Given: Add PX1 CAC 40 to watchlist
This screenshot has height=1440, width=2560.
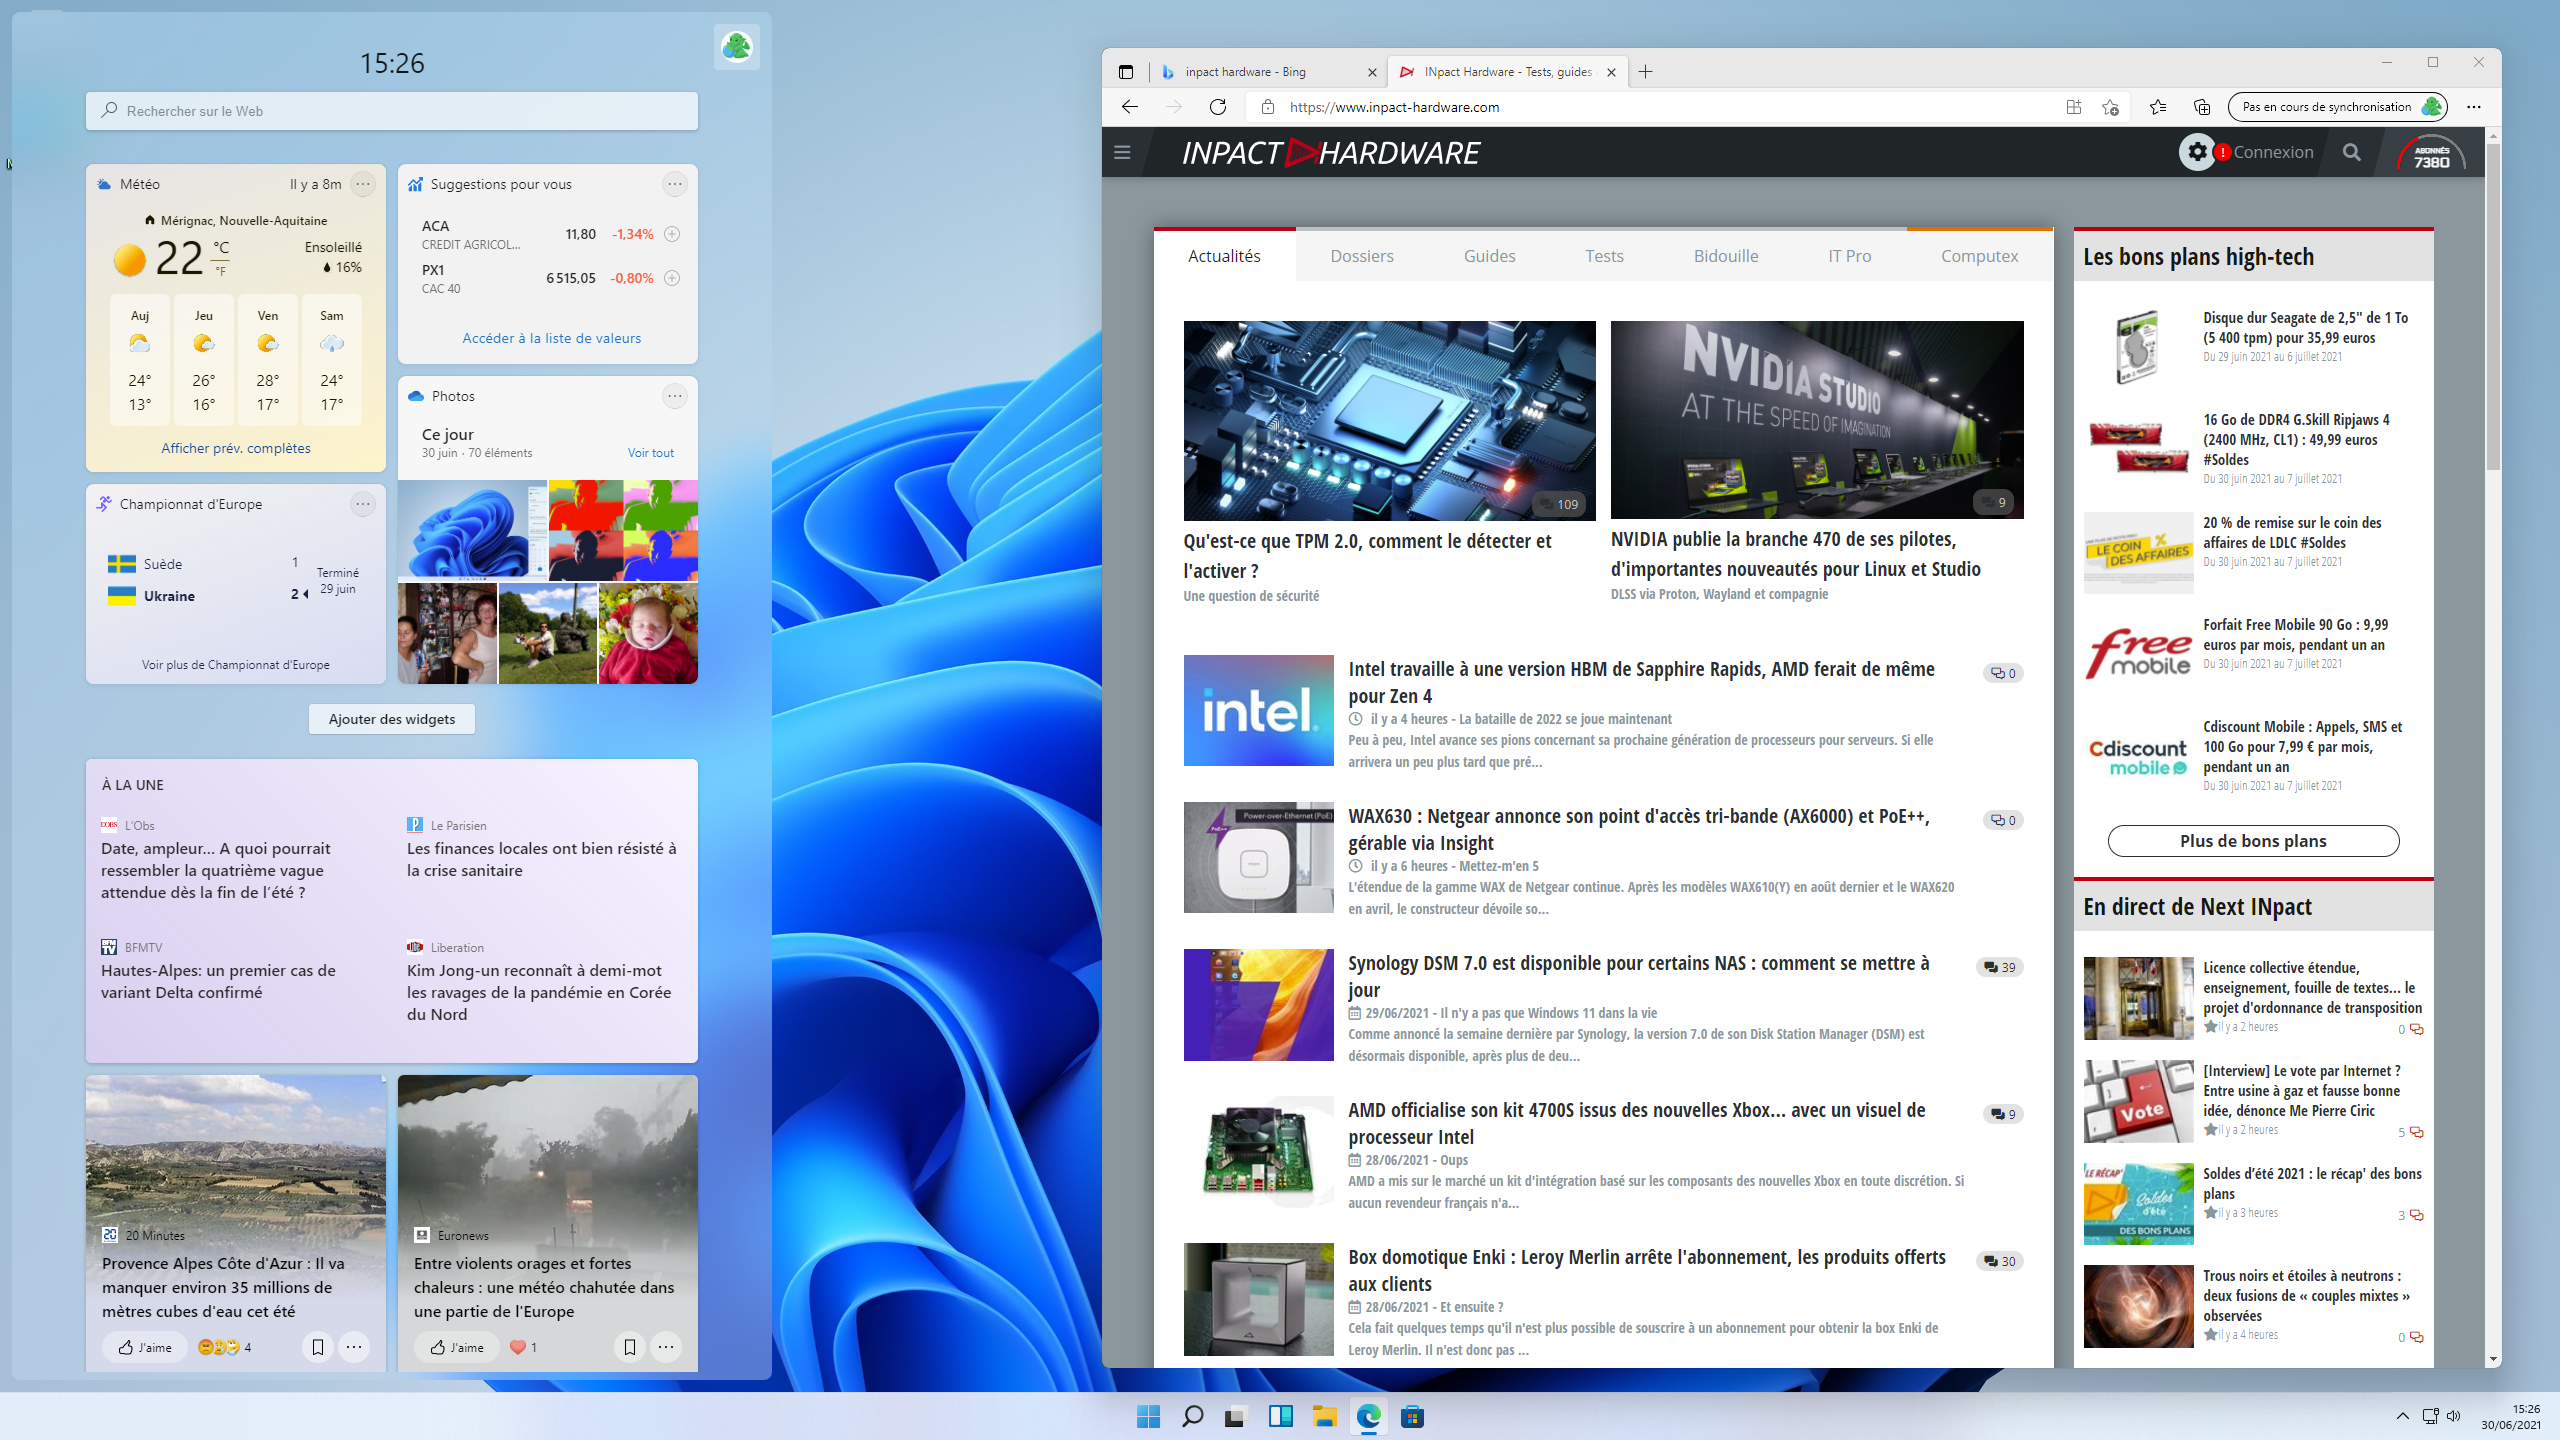Looking at the screenshot, I should tap(672, 278).
